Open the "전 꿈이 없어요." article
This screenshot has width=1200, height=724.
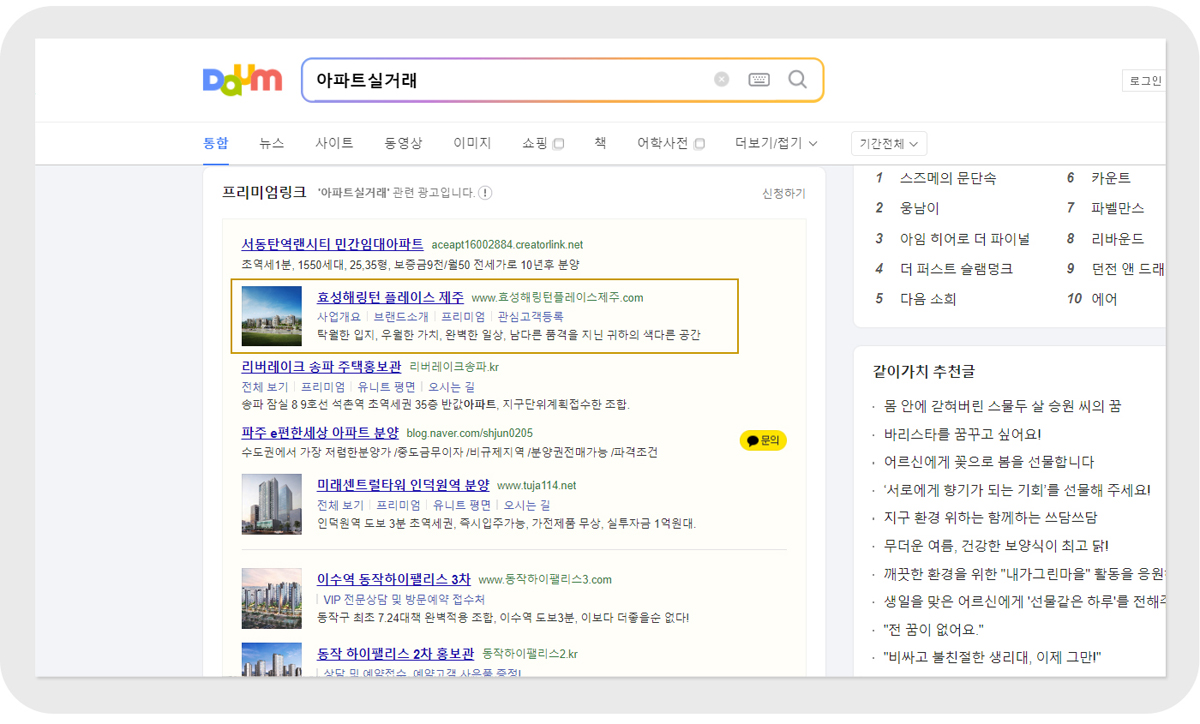click(935, 630)
